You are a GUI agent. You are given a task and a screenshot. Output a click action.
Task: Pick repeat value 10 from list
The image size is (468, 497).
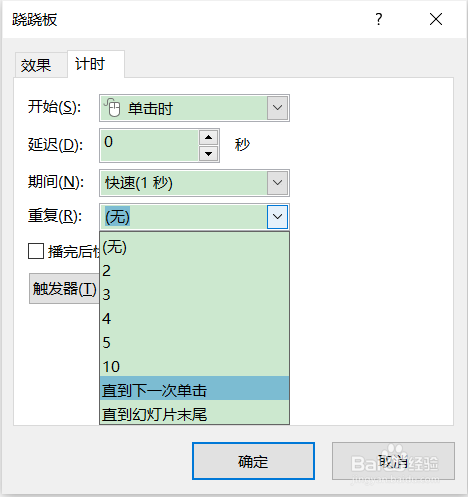point(194,365)
